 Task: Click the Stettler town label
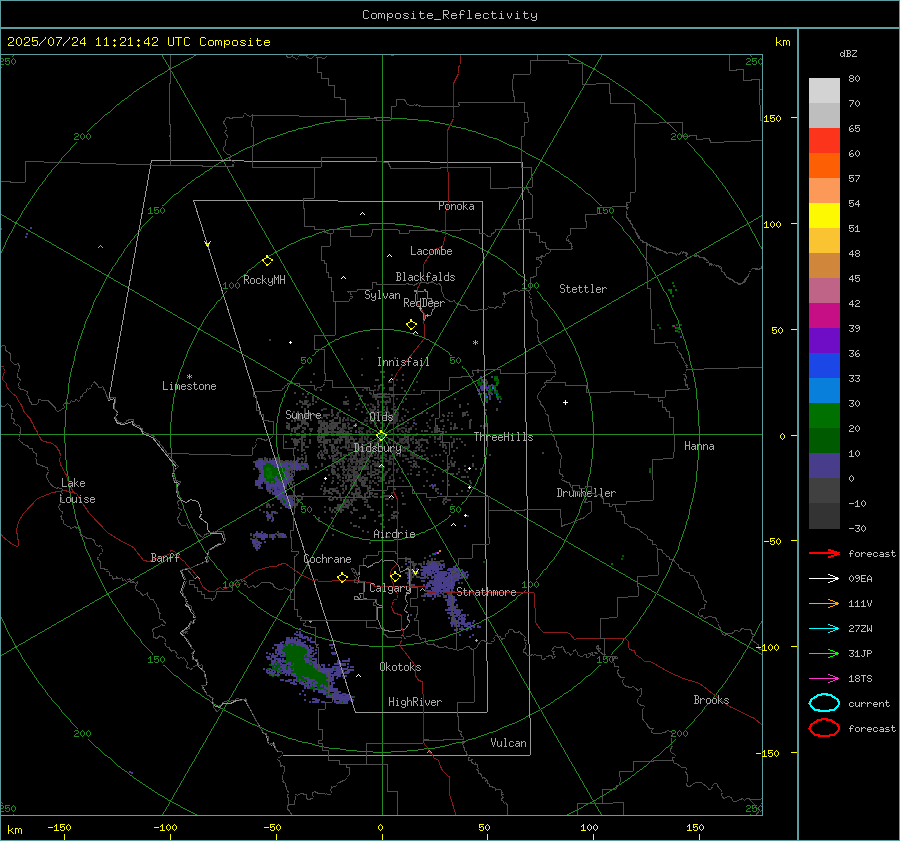point(583,289)
